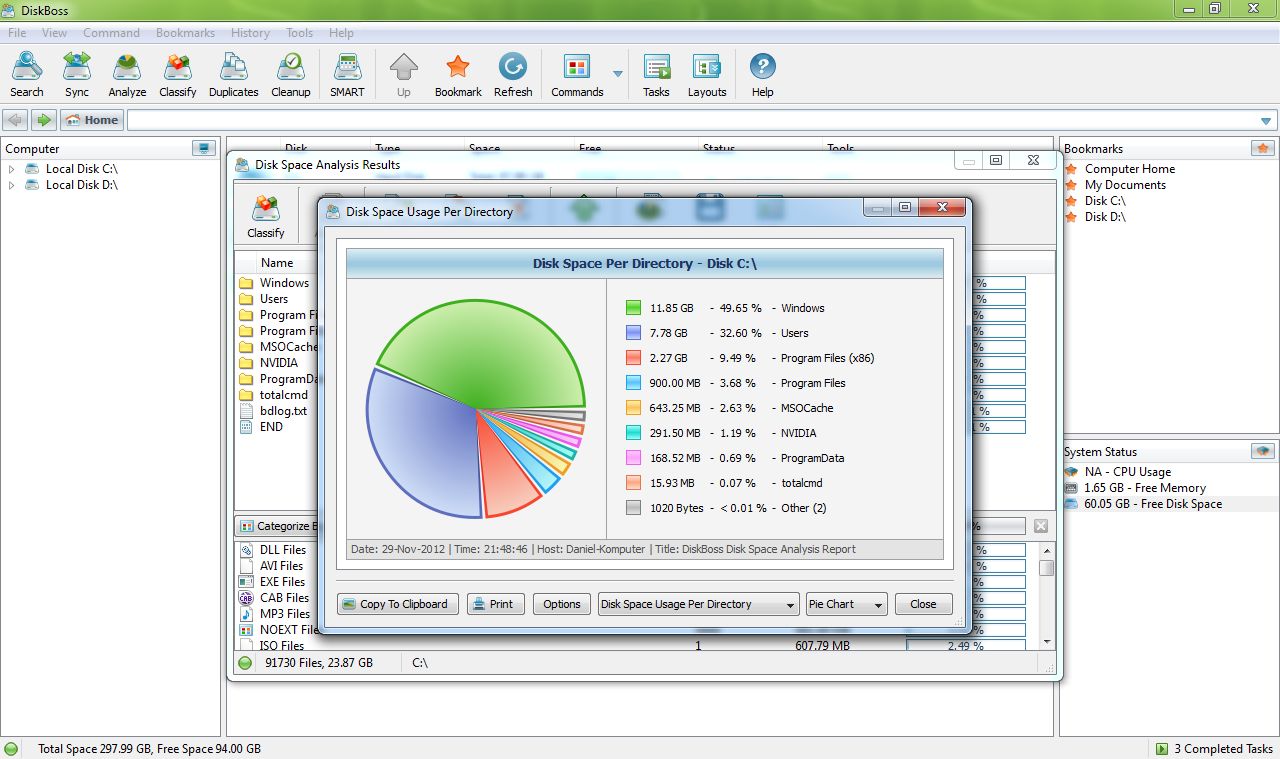Expand Local Disk D:\ tree node

point(12,185)
